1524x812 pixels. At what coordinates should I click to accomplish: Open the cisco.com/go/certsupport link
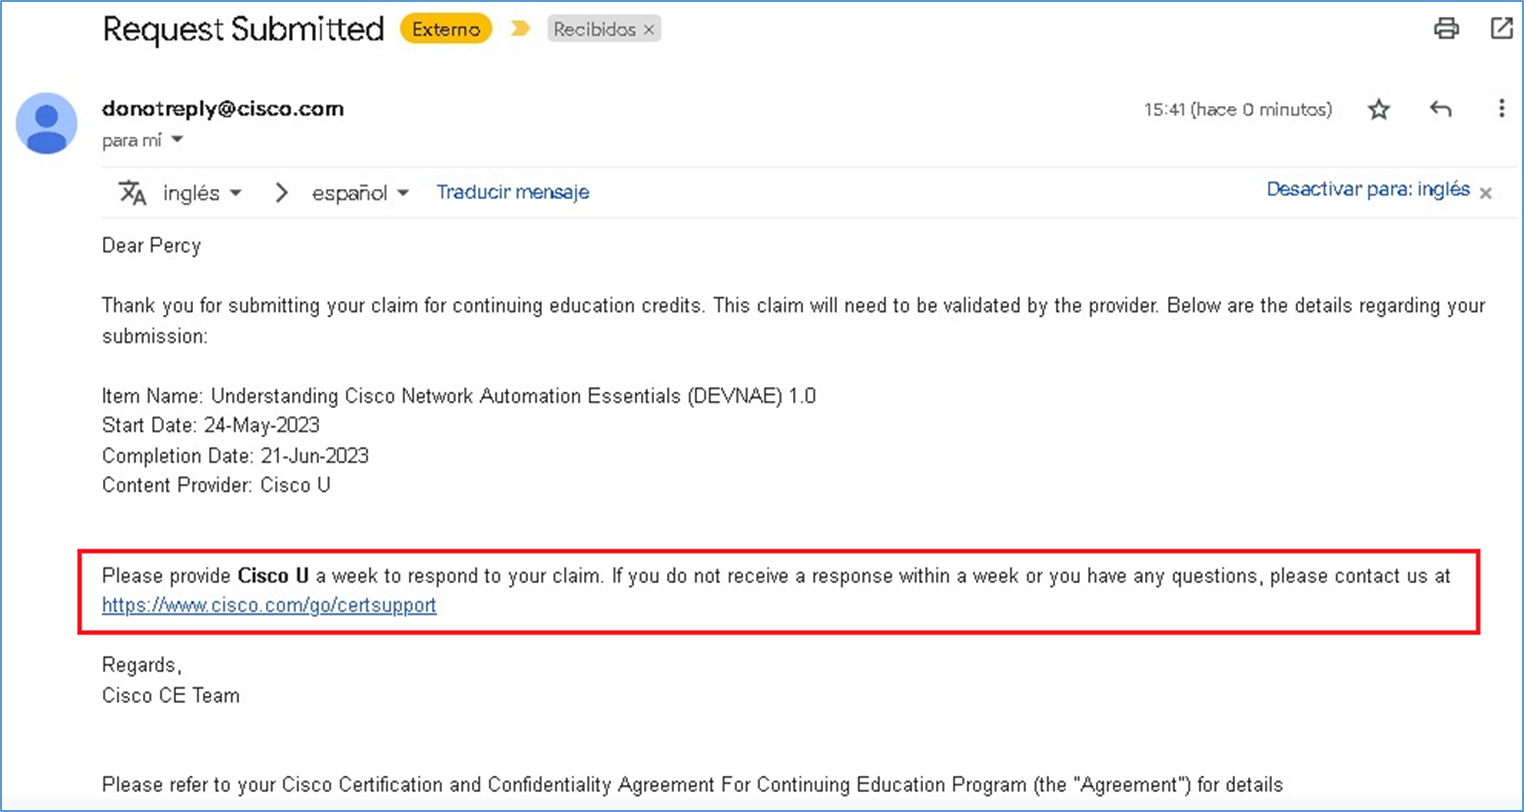[x=268, y=605]
